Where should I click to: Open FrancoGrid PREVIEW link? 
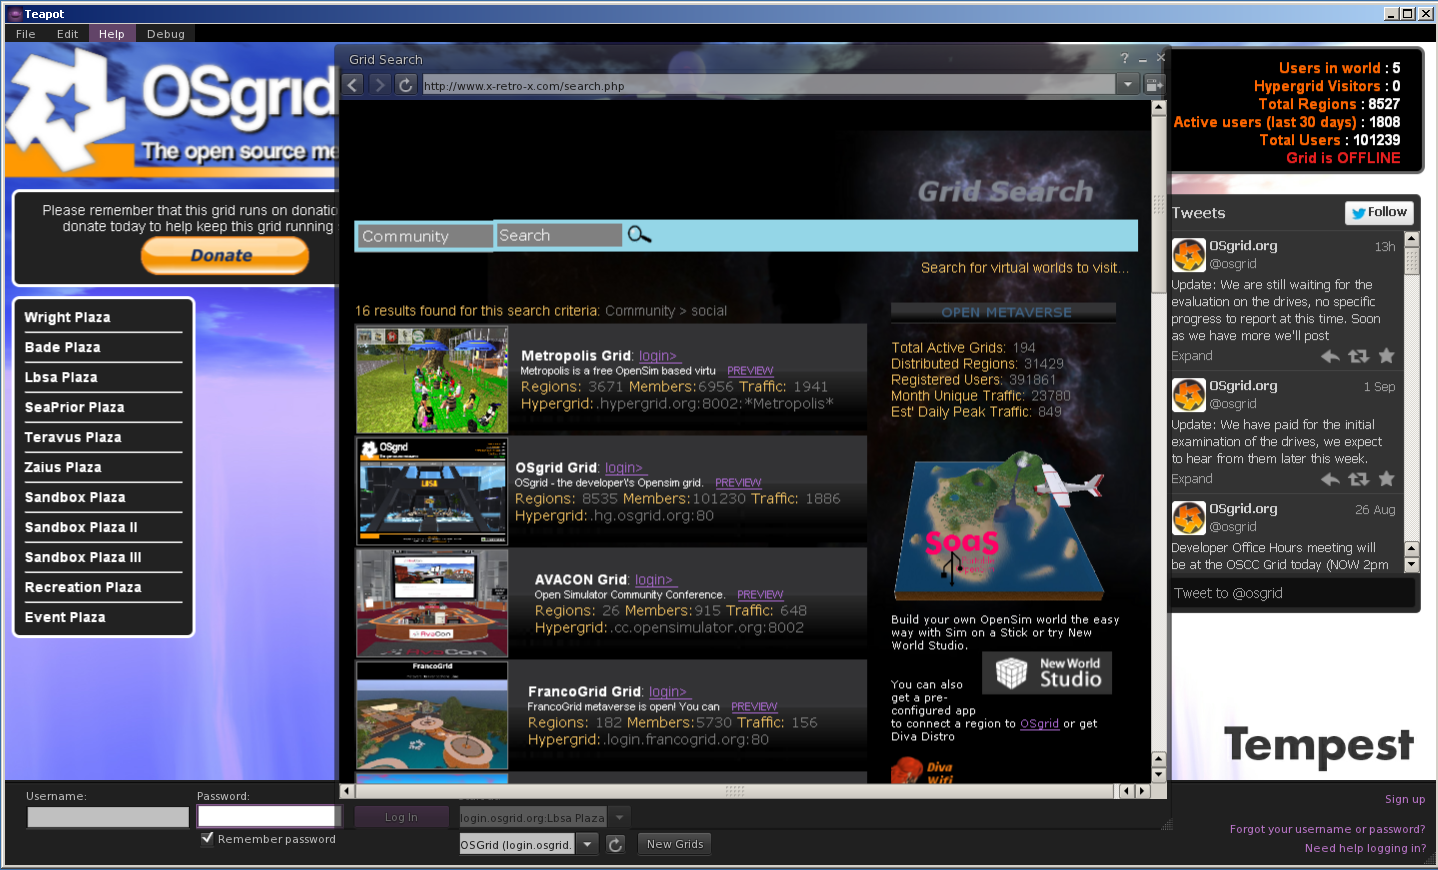click(x=754, y=707)
